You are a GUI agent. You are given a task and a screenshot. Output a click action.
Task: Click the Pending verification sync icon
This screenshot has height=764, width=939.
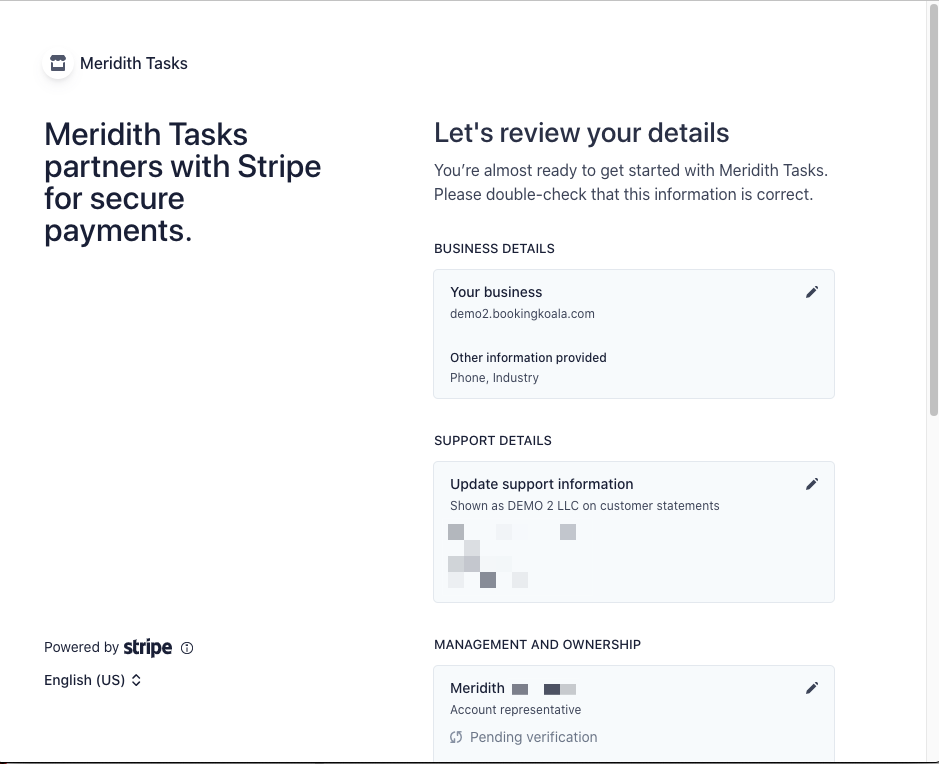click(x=456, y=737)
